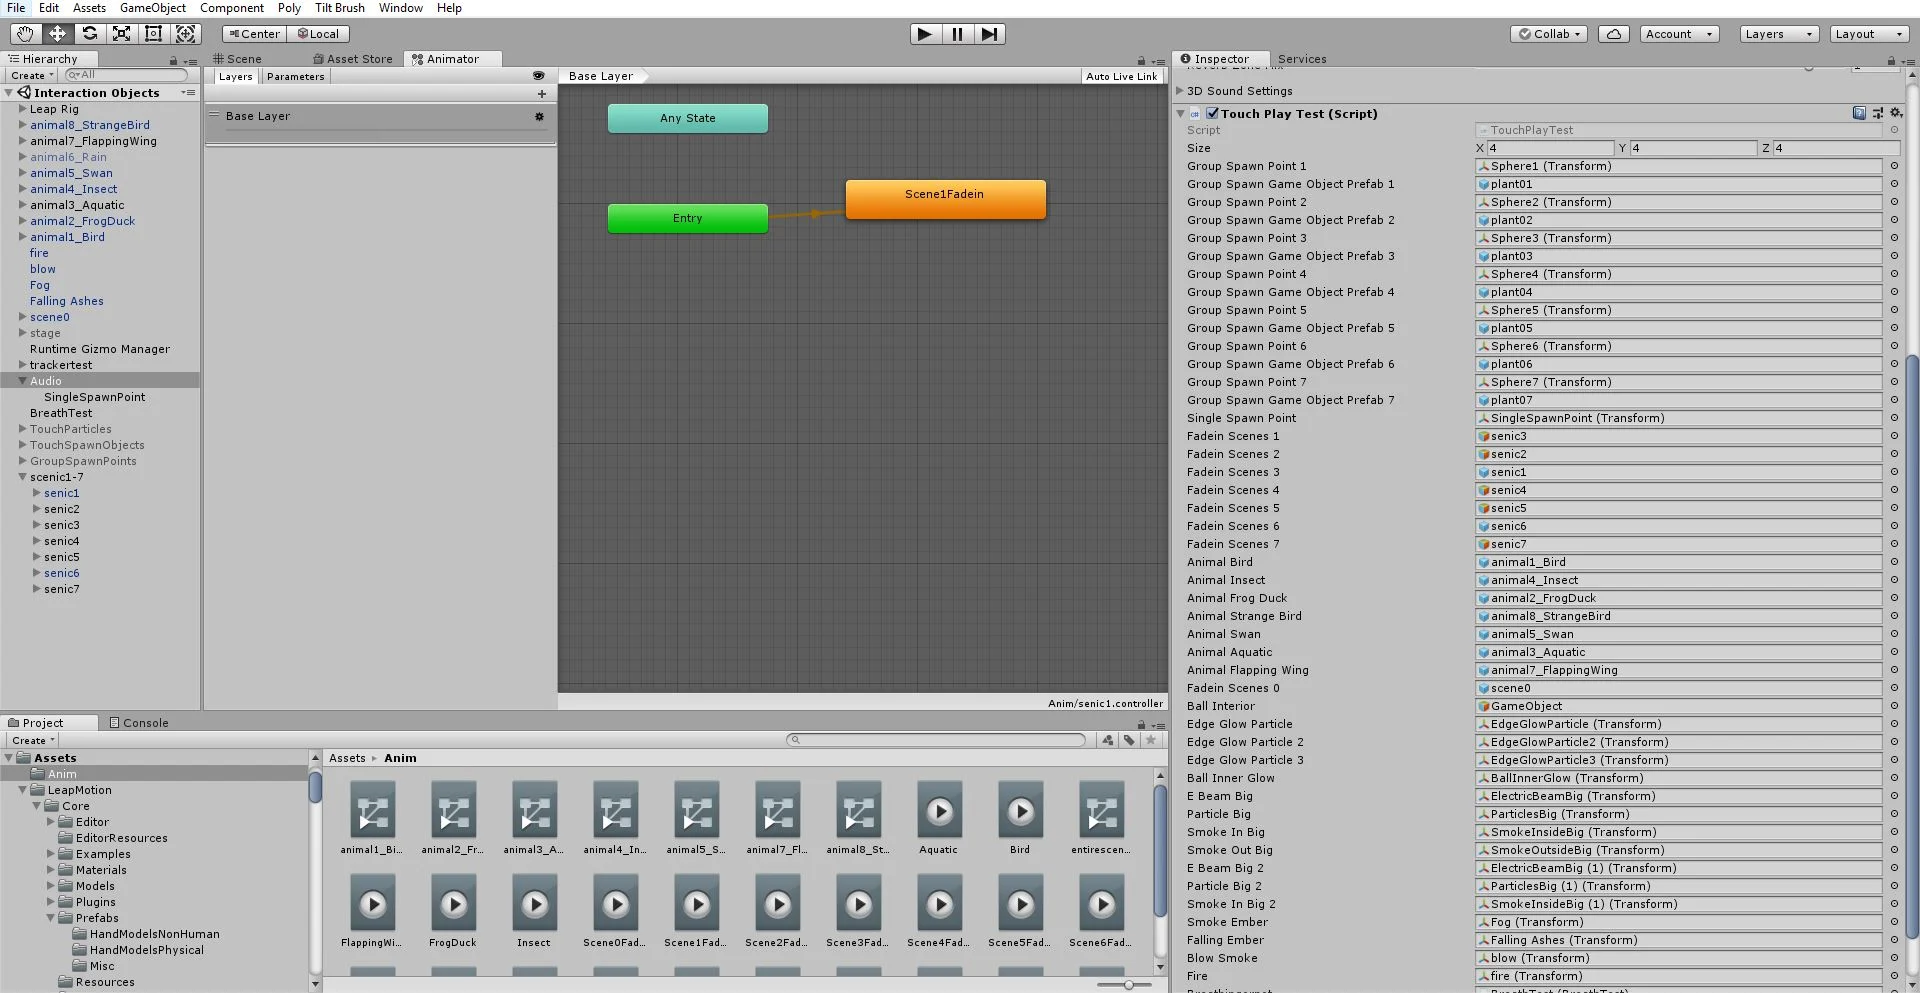1920x993 pixels.
Task: Select the combined Transform tool
Action: coord(186,33)
